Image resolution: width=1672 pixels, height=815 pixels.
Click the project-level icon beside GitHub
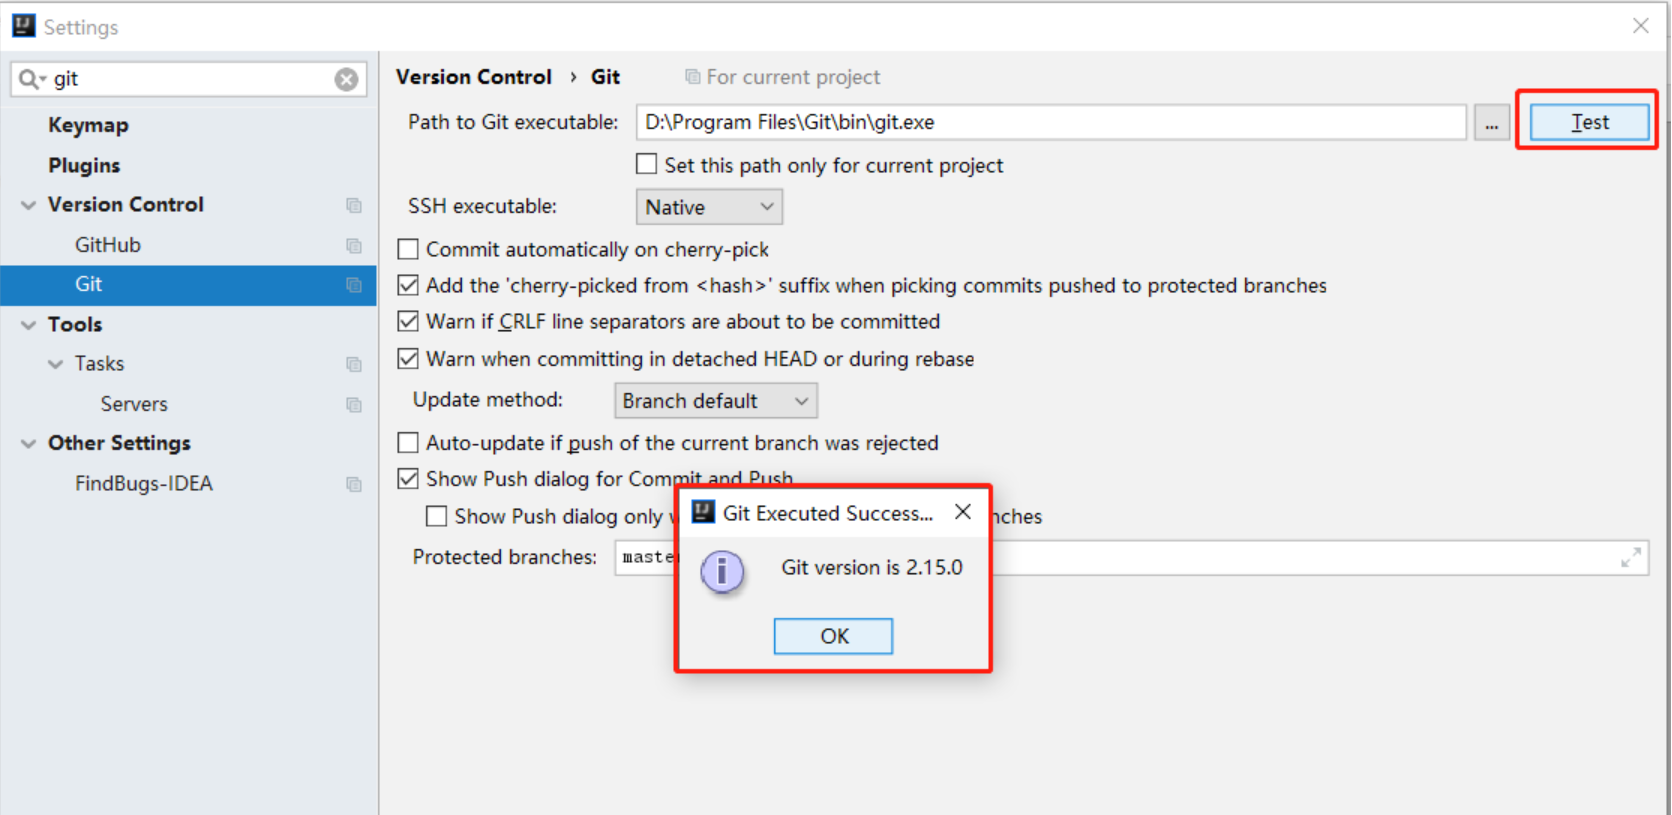[x=354, y=245]
